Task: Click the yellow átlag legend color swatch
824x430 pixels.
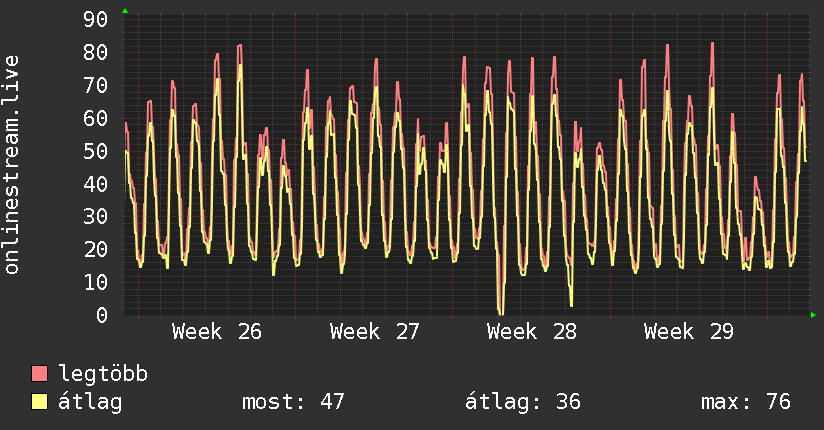Action: (x=40, y=401)
